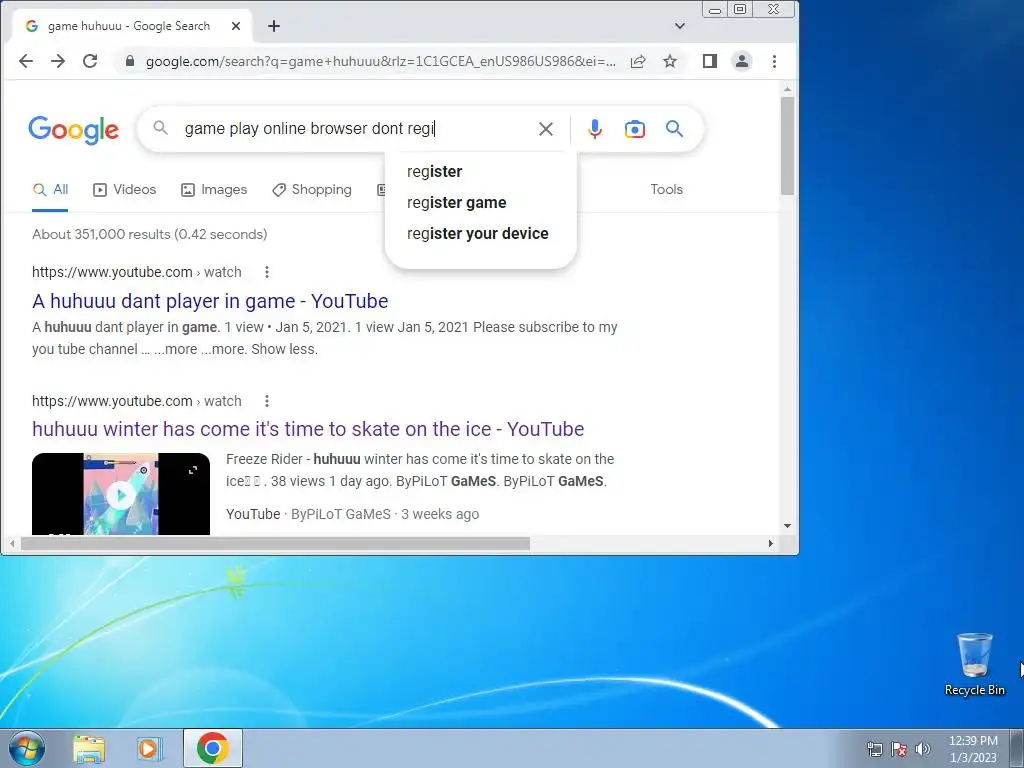Click 'YouTube · ByPiLoT GaMeS · 3 weeks ago' text
The height and width of the screenshot is (768, 1024).
[x=353, y=515]
